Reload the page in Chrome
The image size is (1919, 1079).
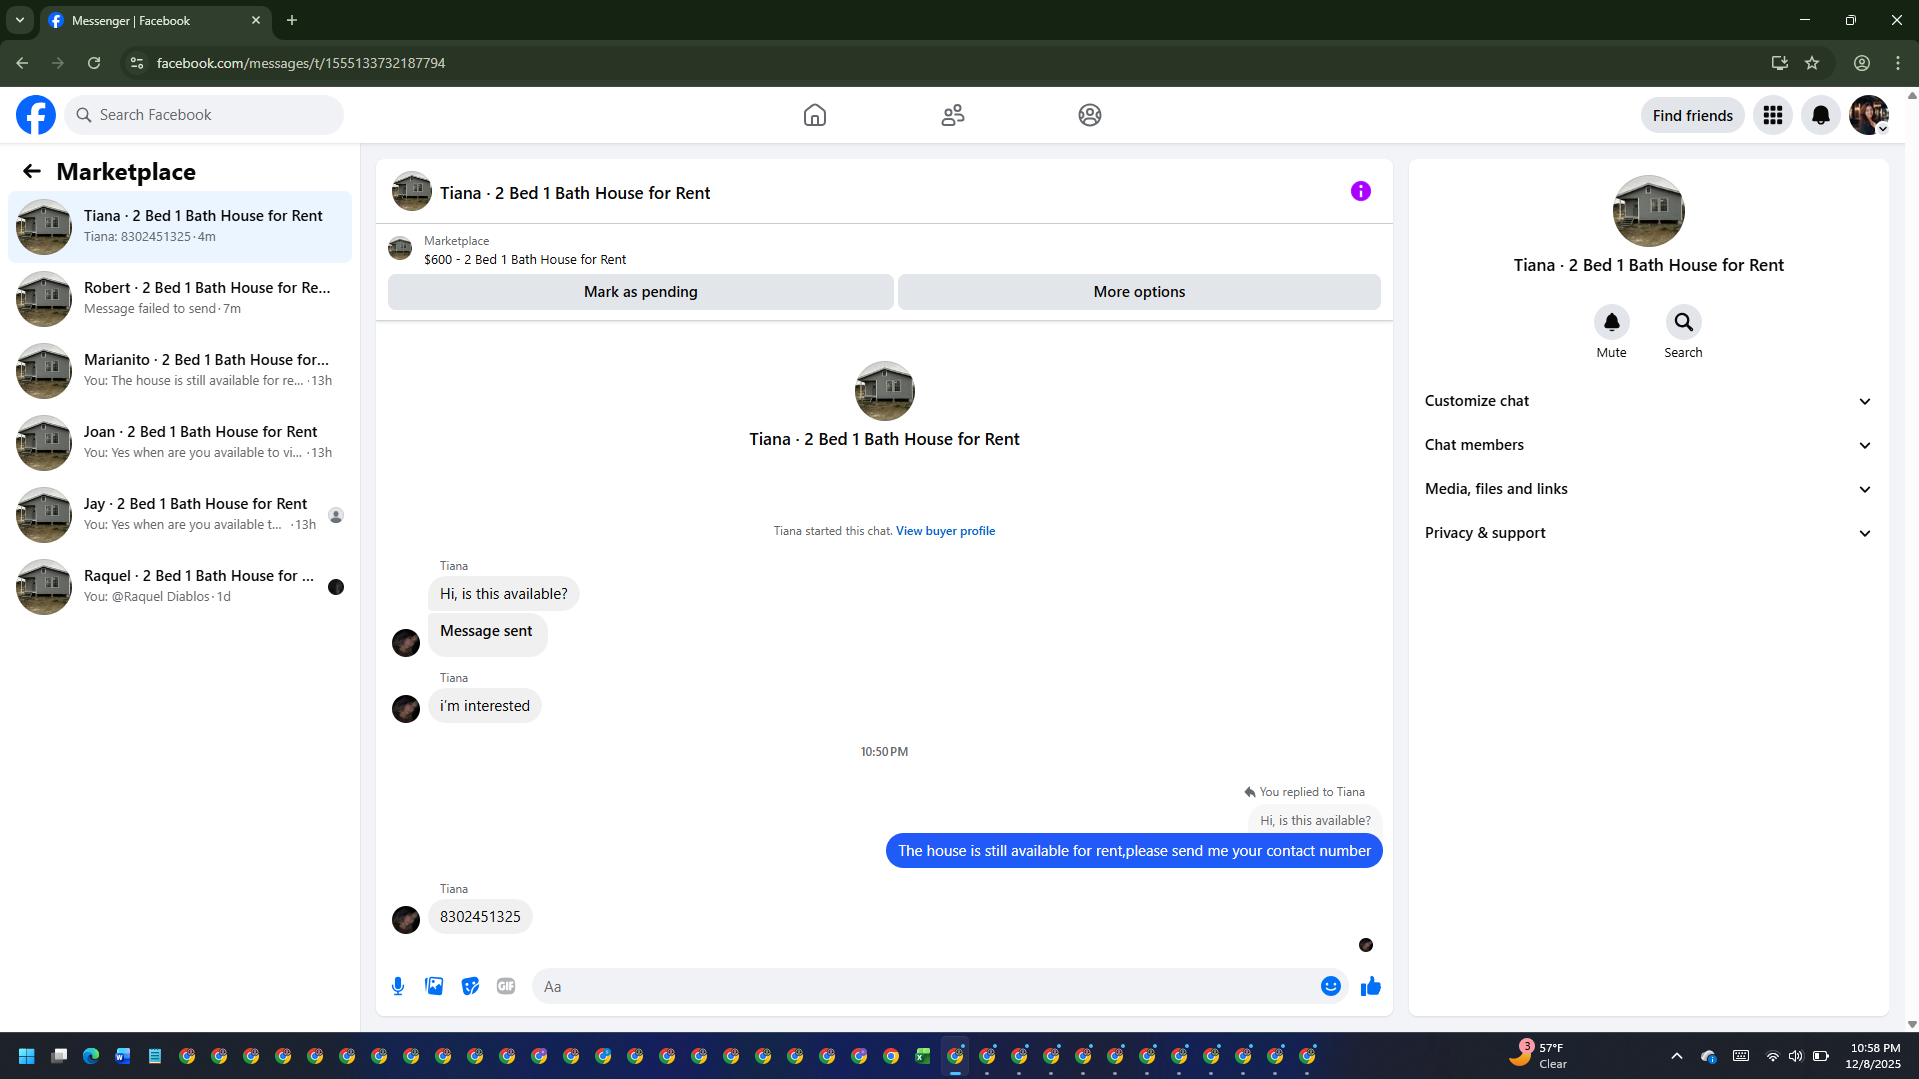tap(94, 63)
